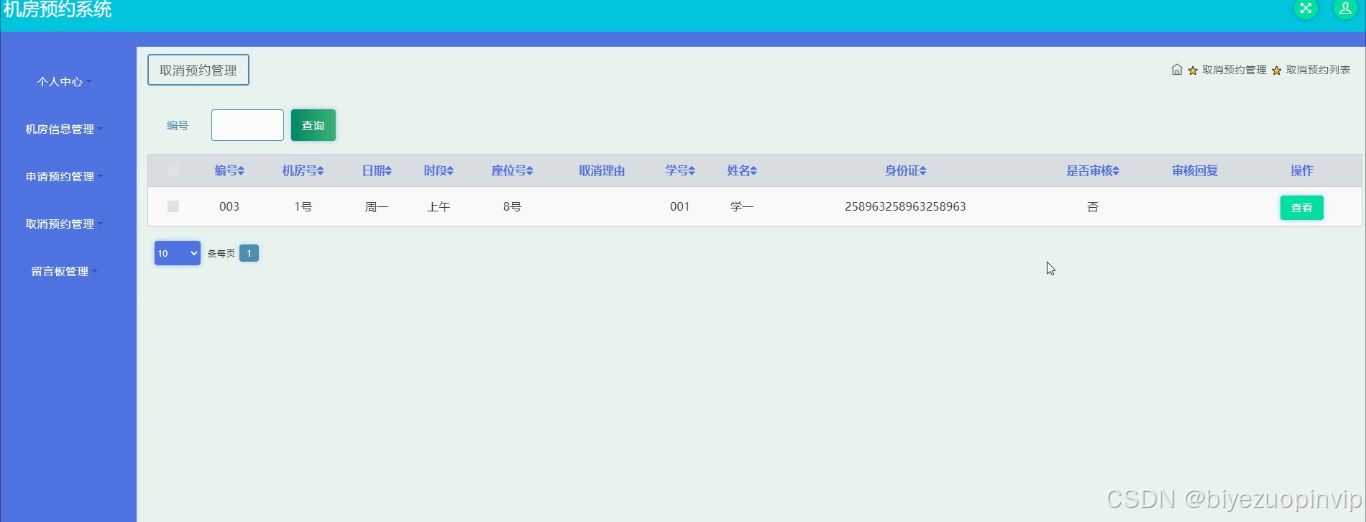Open the 10 per page dropdown
Image resolution: width=1366 pixels, height=522 pixels.
pyautogui.click(x=177, y=253)
